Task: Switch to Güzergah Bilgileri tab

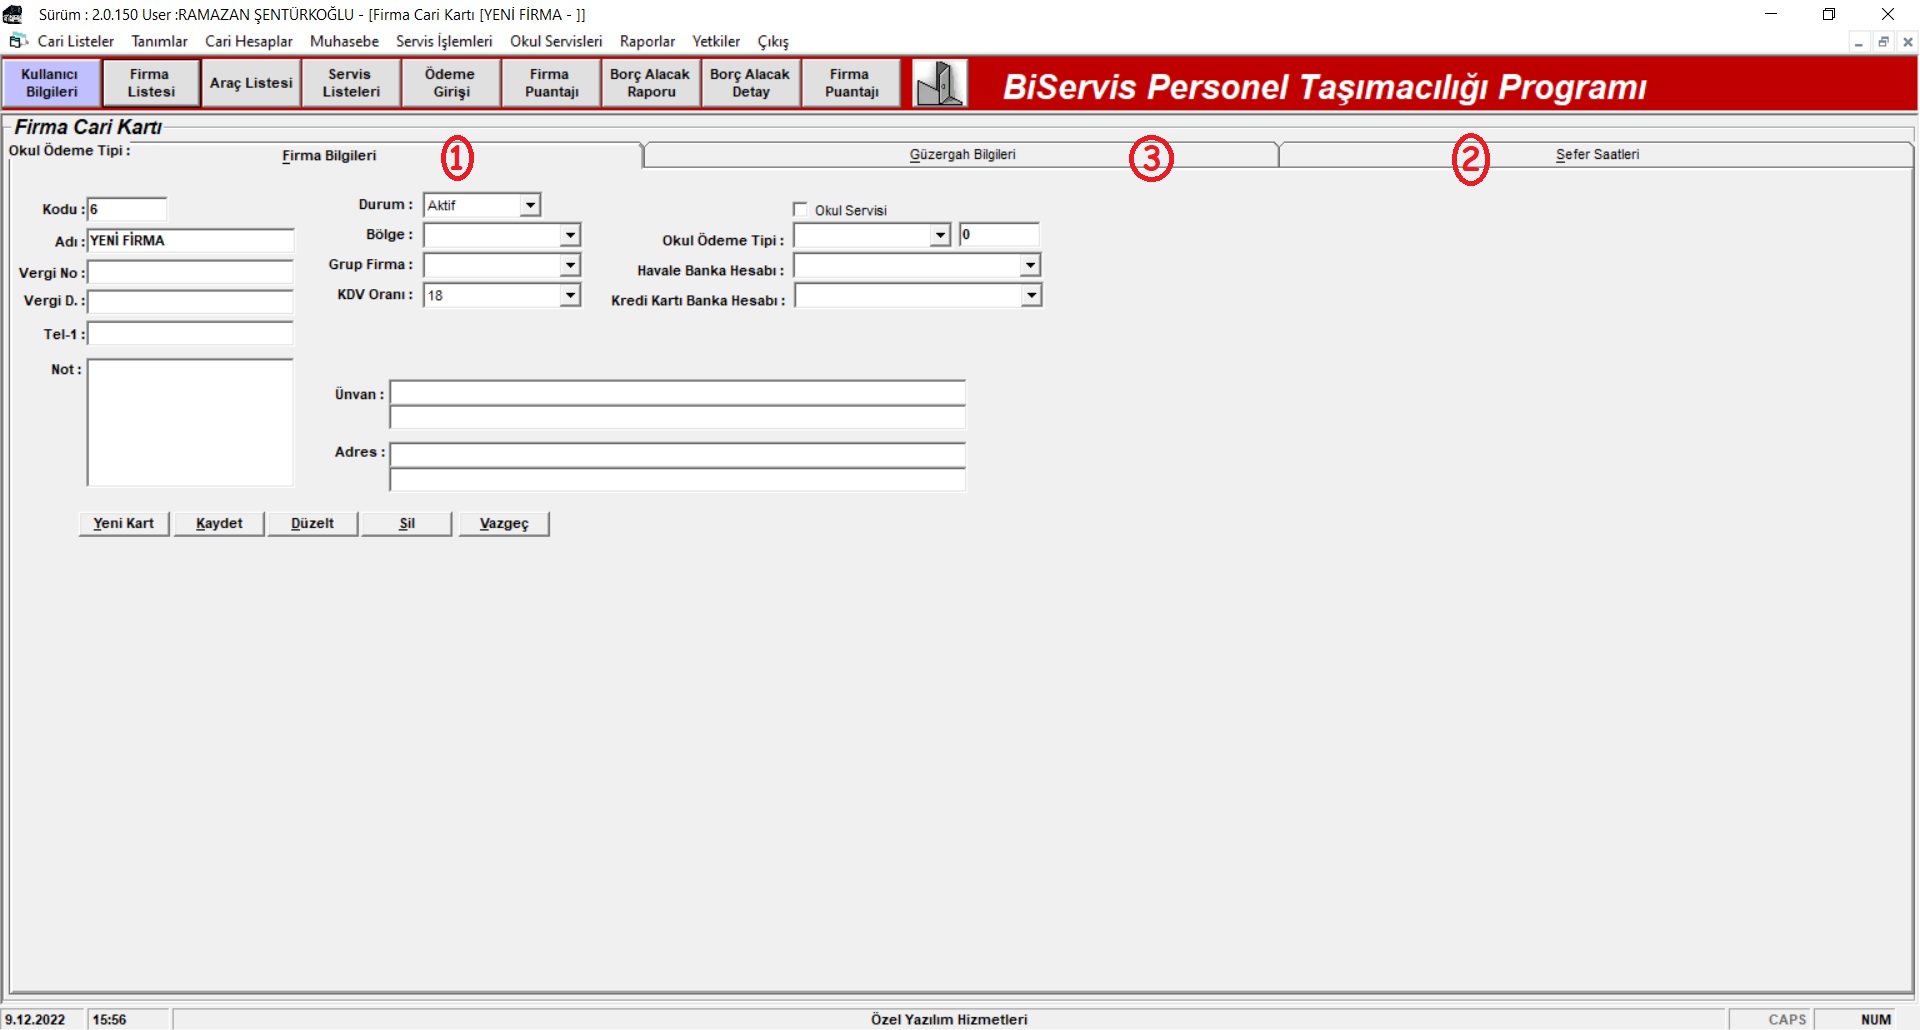Action: (962, 155)
